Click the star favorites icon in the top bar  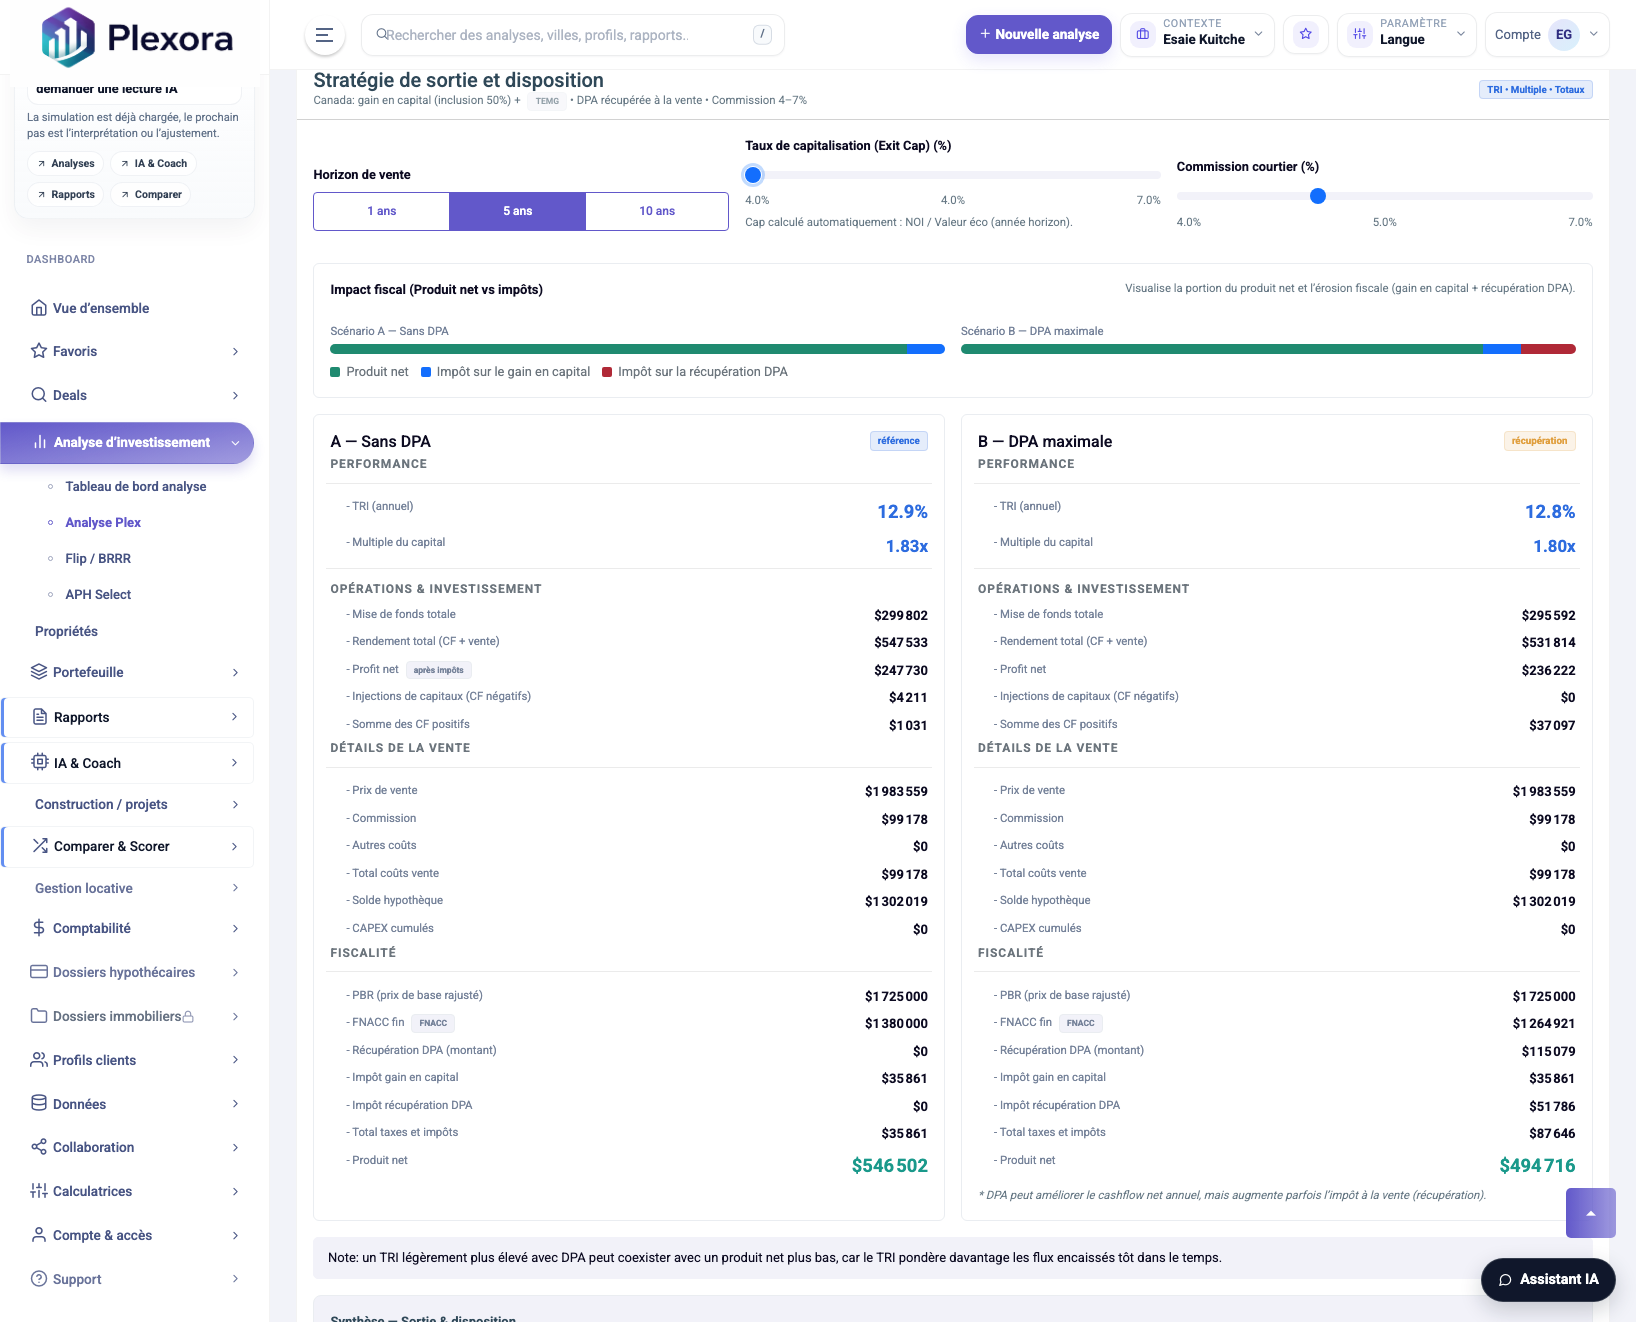pos(1305,35)
